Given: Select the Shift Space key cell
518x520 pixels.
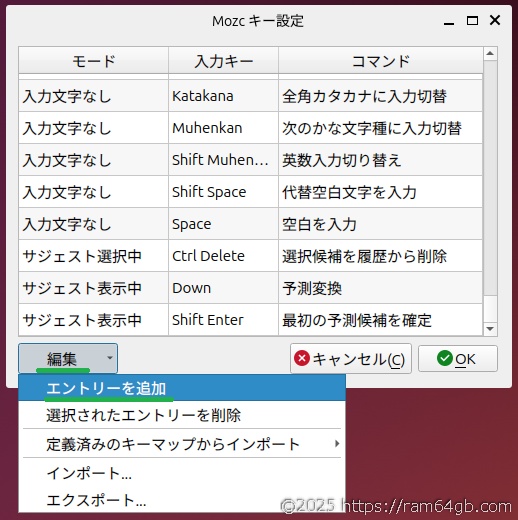Looking at the screenshot, I should click(x=223, y=192).
